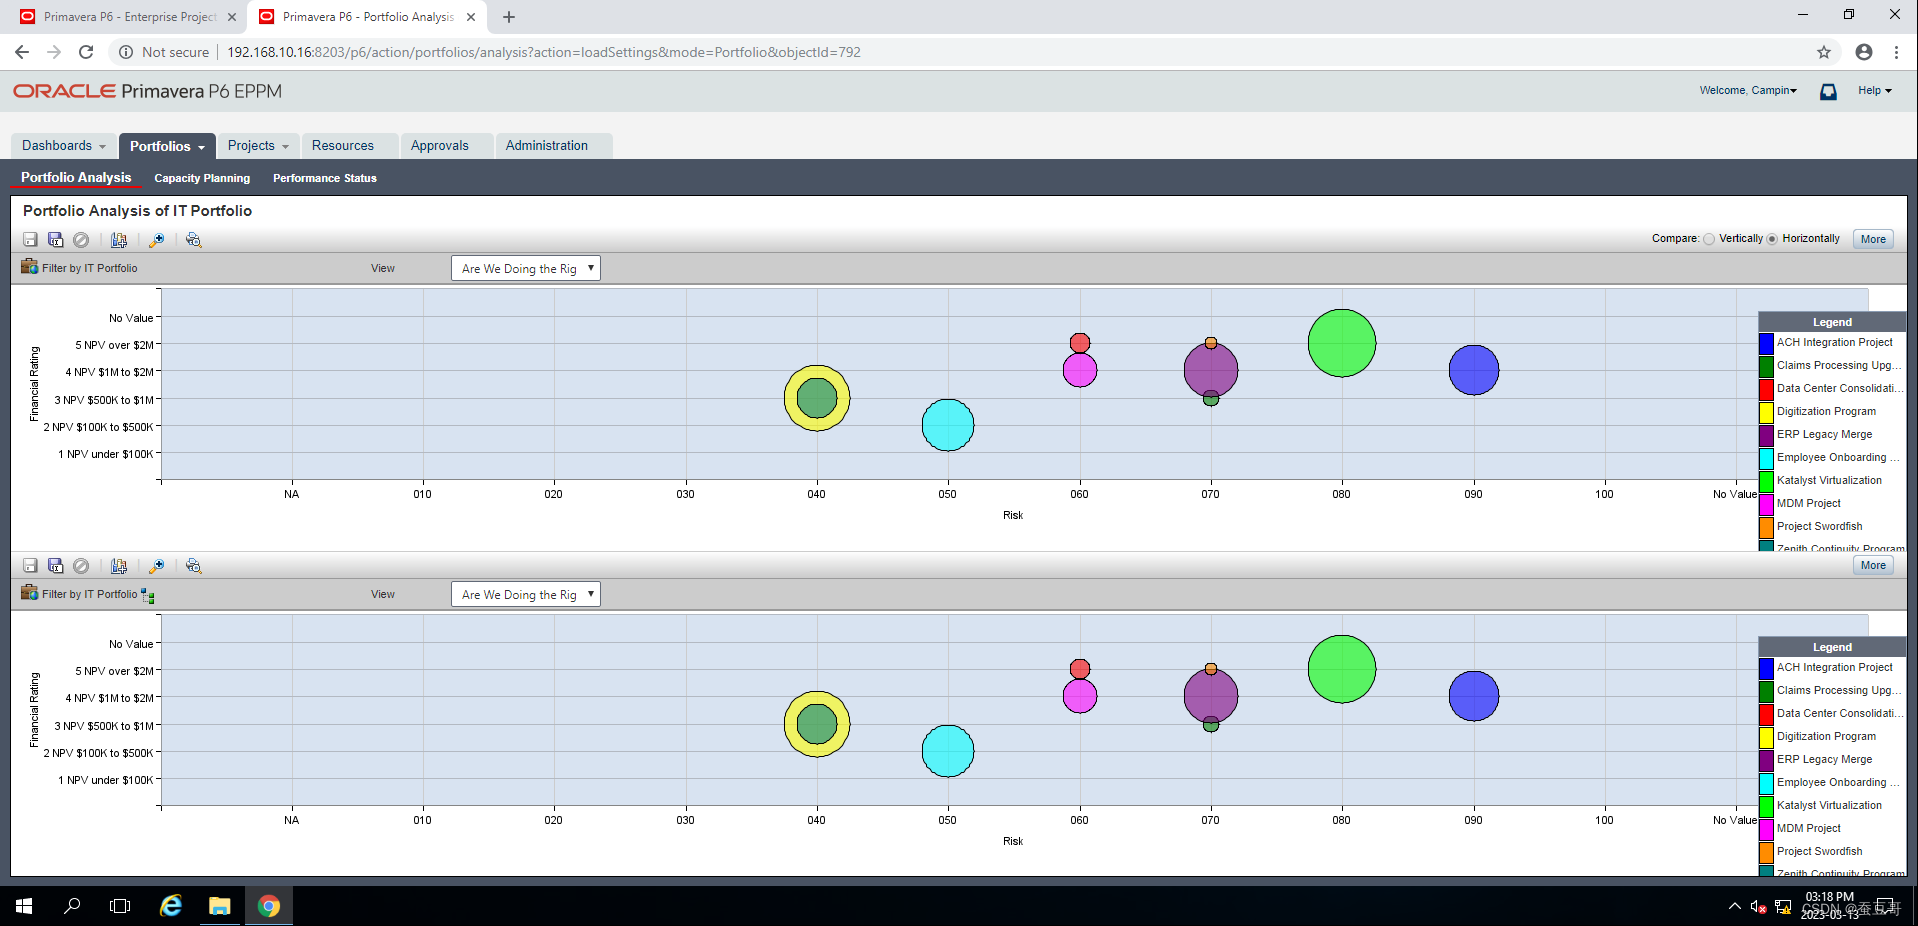This screenshot has height=926, width=1918.
Task: Click the Save As icon on the toolbar
Action: tap(55, 240)
